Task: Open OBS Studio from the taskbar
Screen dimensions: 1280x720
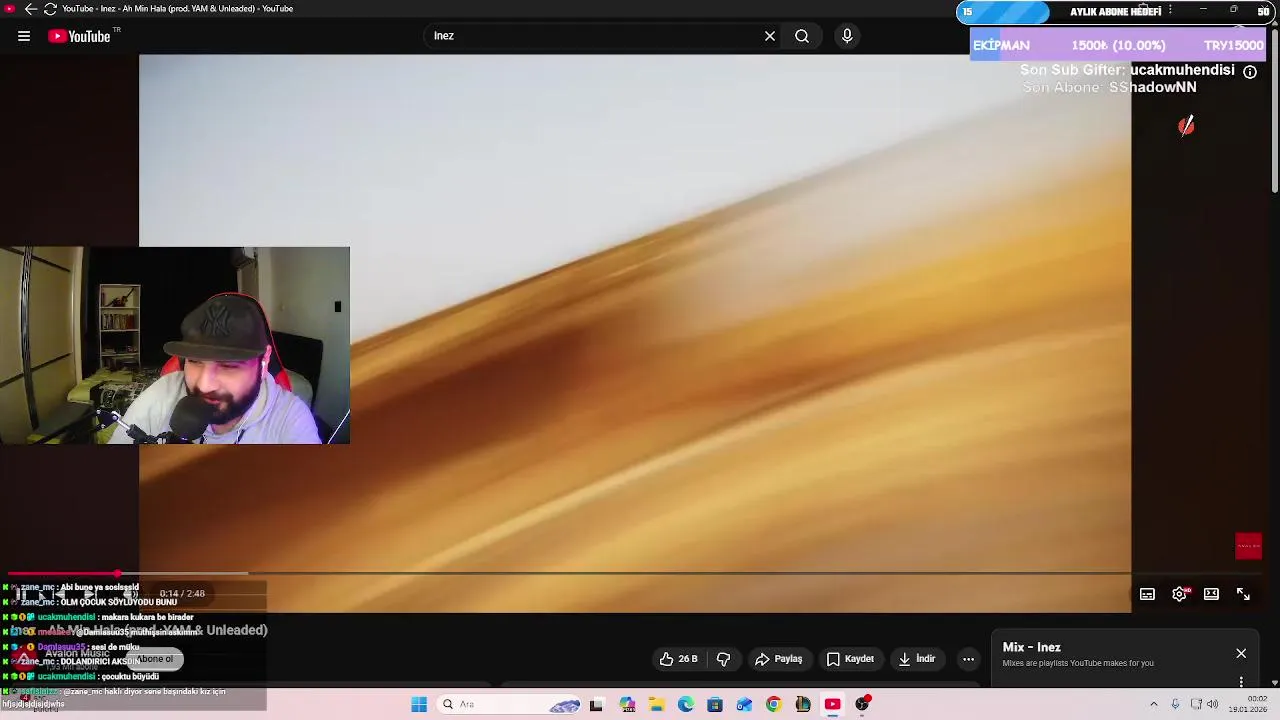Action: 863,704
